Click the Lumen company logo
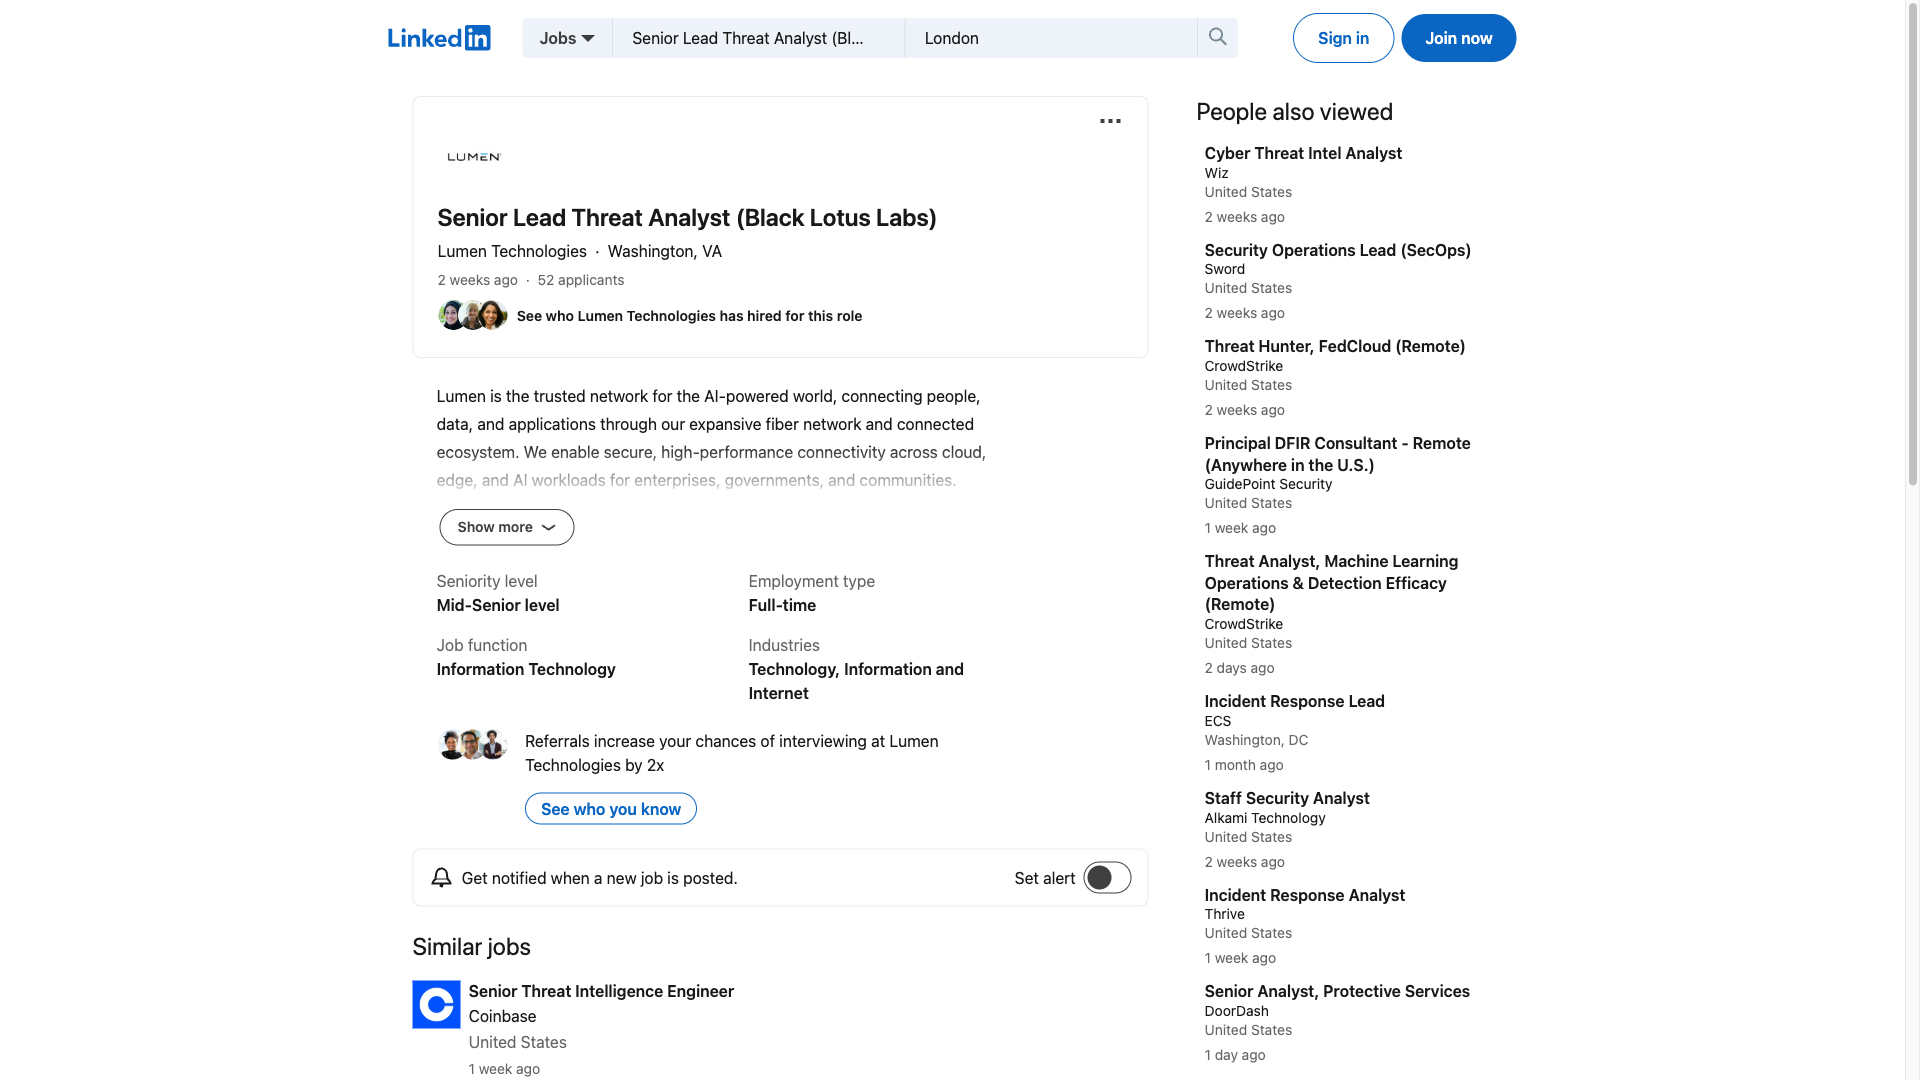Screen dimensions: 1920x1080 pos(474,157)
